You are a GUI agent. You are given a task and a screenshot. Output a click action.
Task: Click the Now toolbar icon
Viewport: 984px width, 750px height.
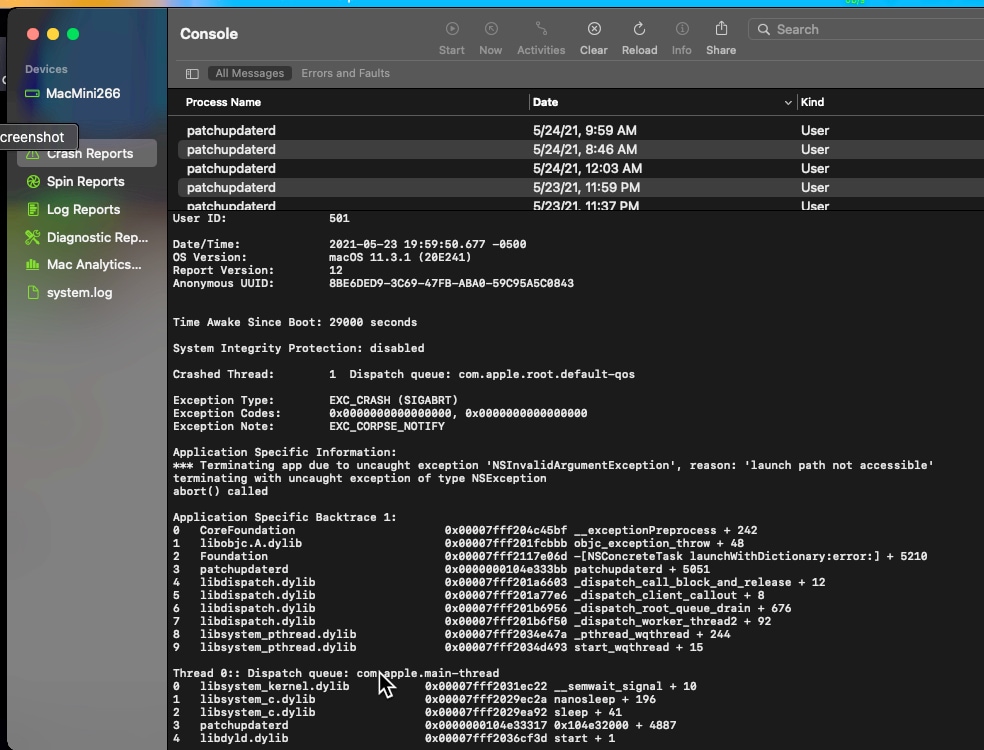pos(491,29)
